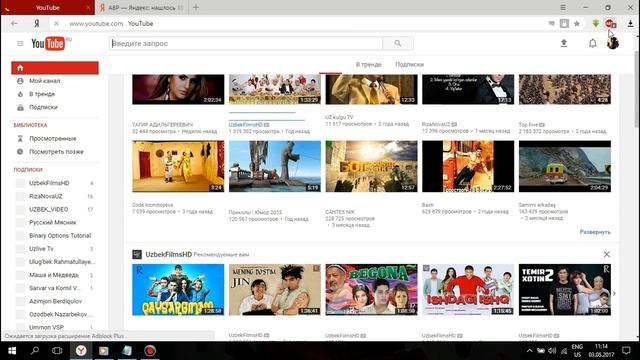The height and width of the screenshot is (360, 640).
Task: Play the Qaysargina film thumbnail
Action: pyautogui.click(x=178, y=289)
